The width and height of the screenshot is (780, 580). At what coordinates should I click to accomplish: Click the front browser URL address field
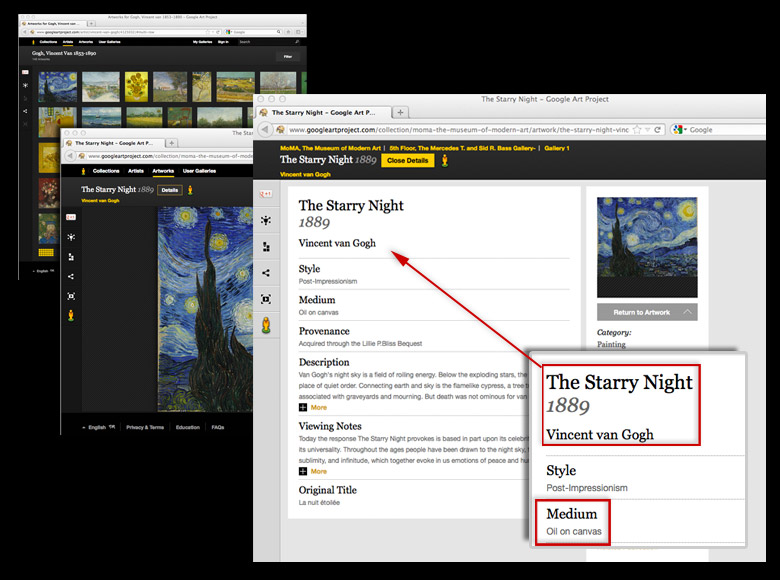[450, 130]
